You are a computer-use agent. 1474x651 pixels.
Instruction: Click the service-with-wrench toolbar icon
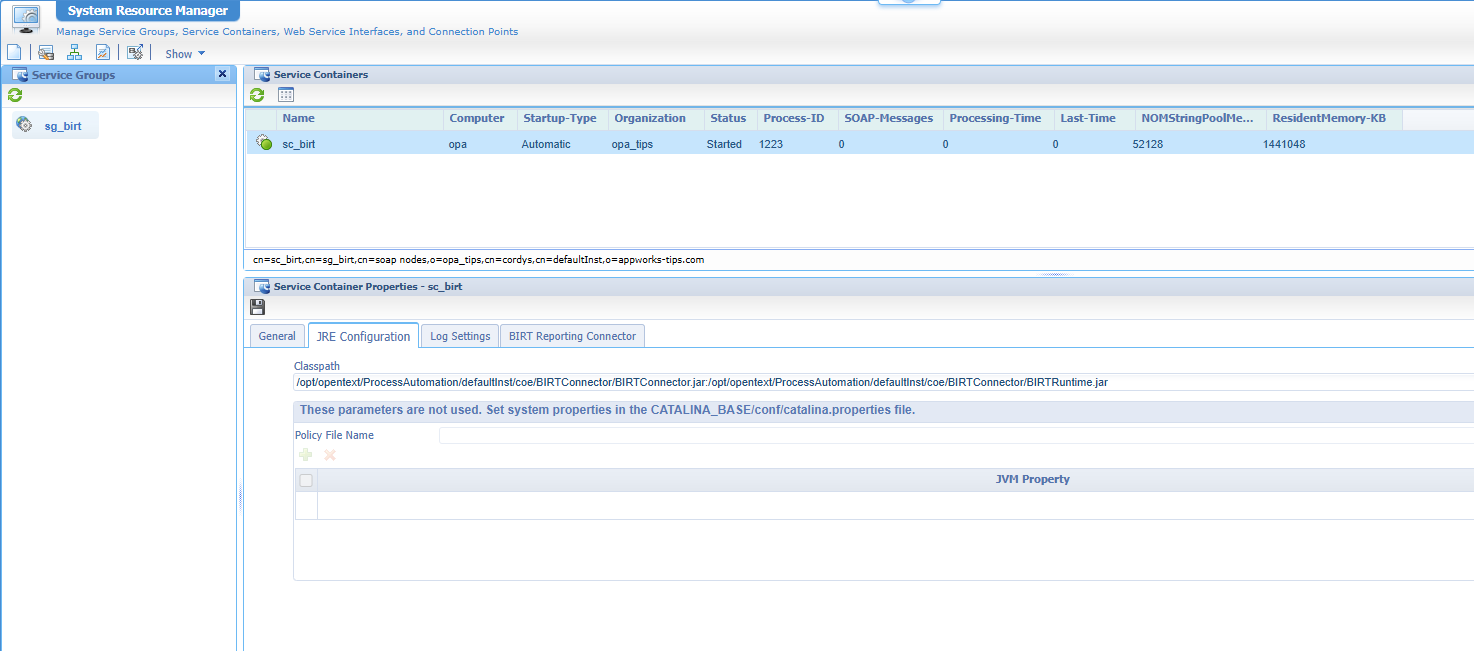coord(46,53)
